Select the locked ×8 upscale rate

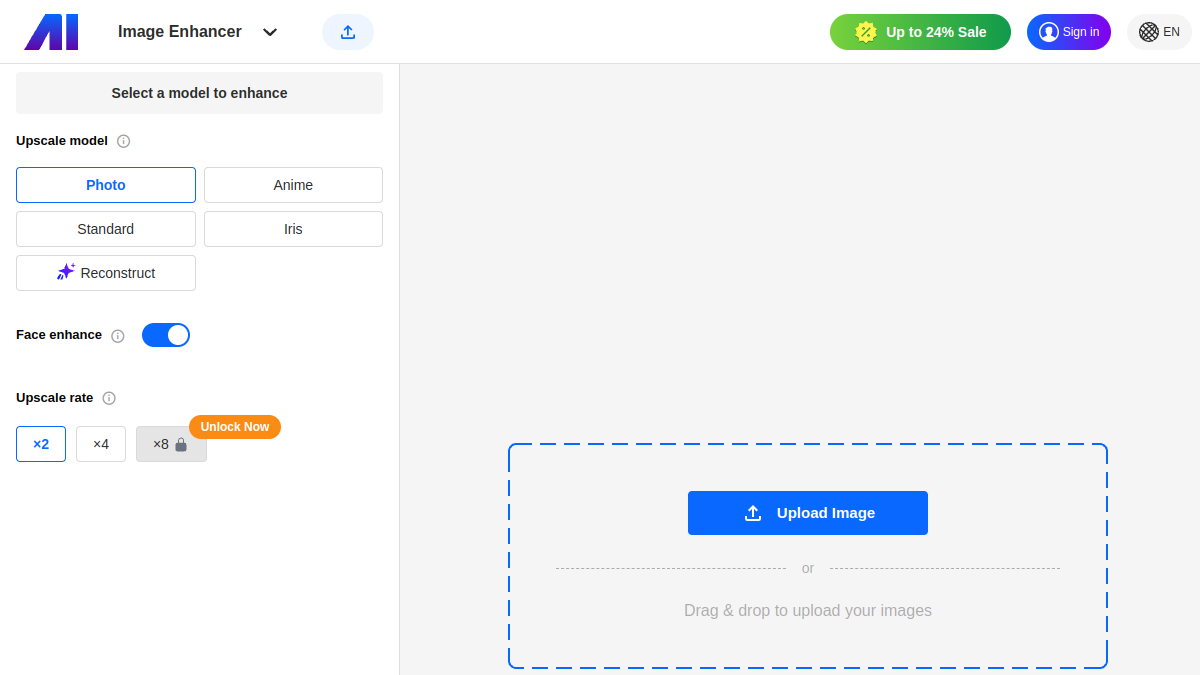point(171,444)
